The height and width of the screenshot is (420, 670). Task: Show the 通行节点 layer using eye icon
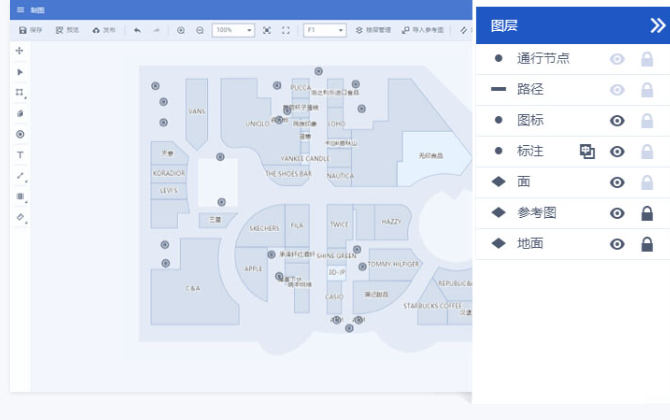pyautogui.click(x=618, y=59)
